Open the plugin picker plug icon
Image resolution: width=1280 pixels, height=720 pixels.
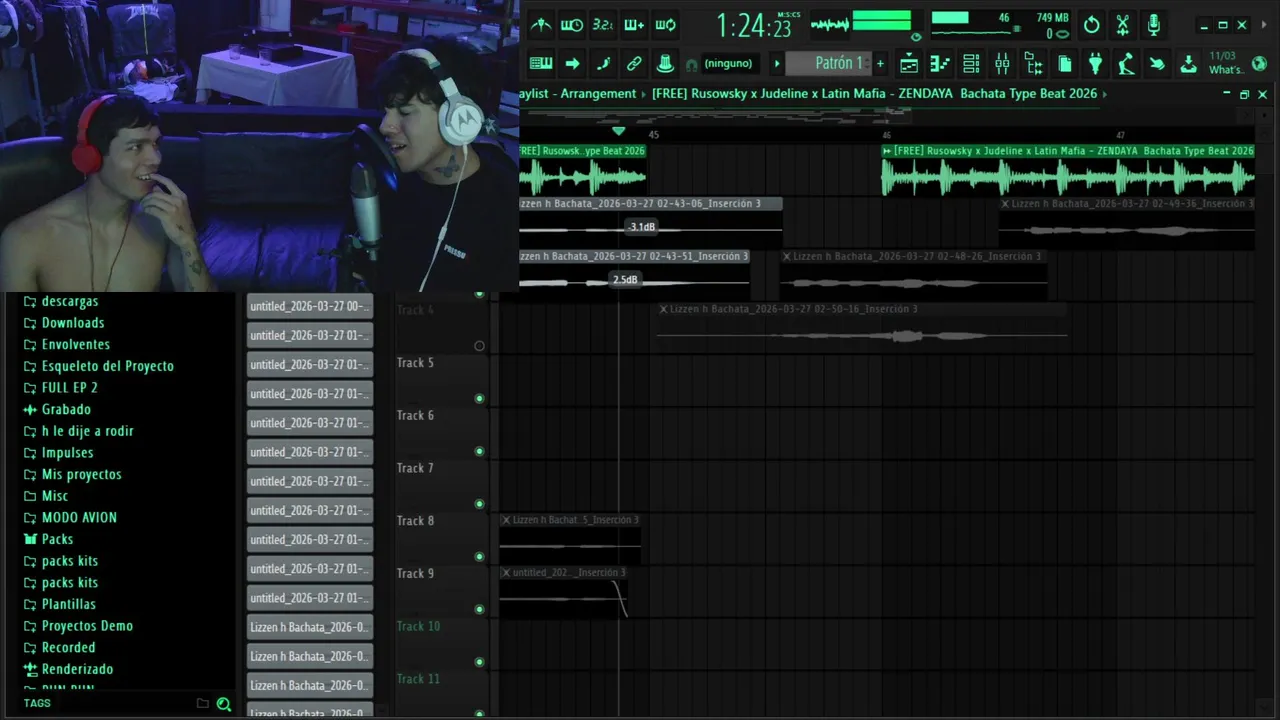(x=1095, y=64)
